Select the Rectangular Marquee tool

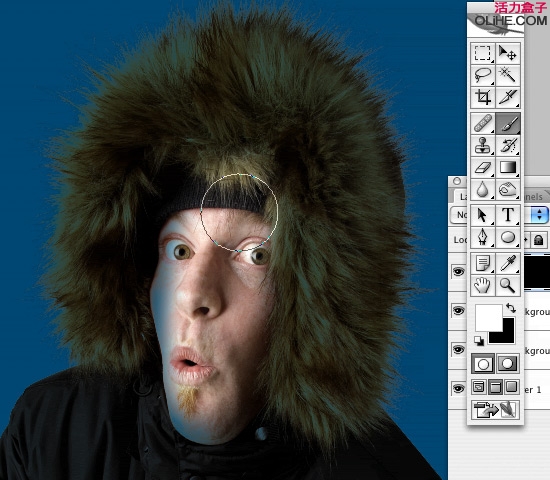(x=483, y=53)
